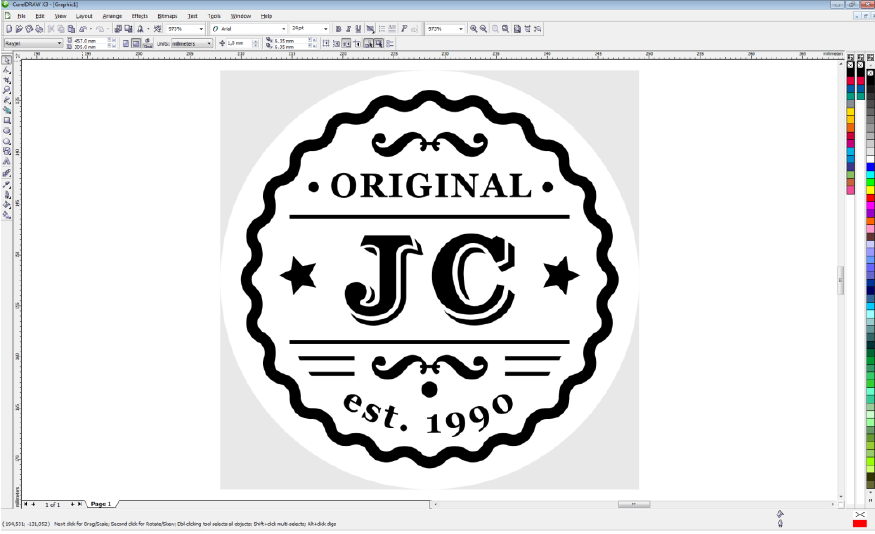Image resolution: width=875 pixels, height=534 pixels.
Task: Open the Bitmaps menu
Action: (x=166, y=16)
